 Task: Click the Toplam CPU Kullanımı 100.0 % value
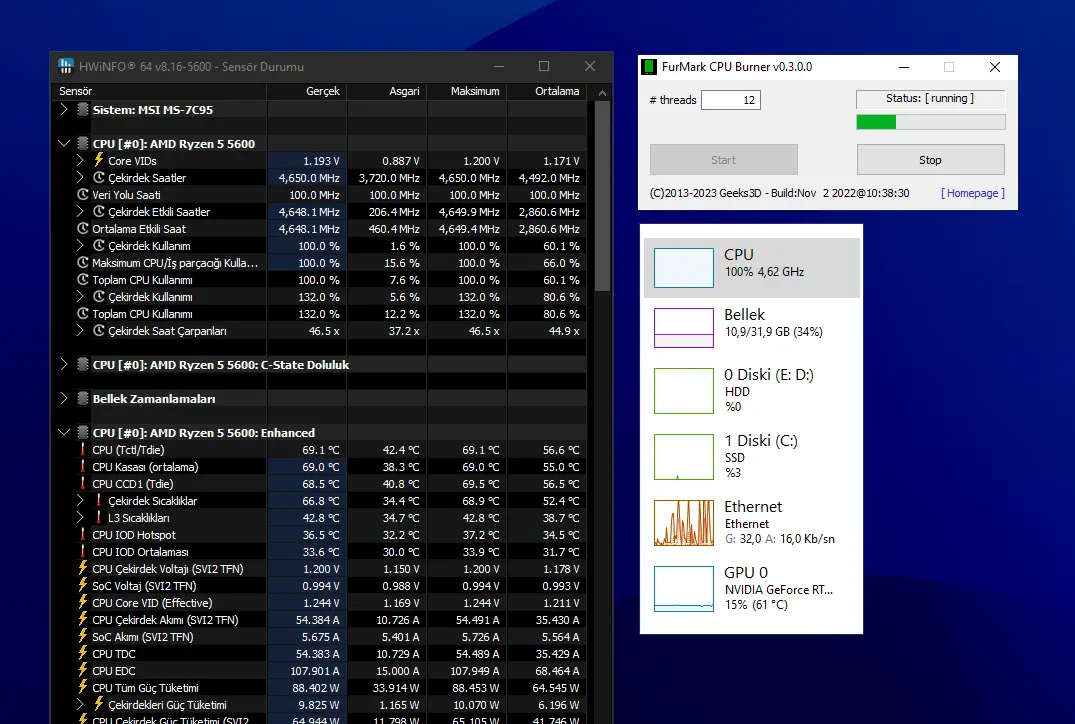tap(319, 280)
